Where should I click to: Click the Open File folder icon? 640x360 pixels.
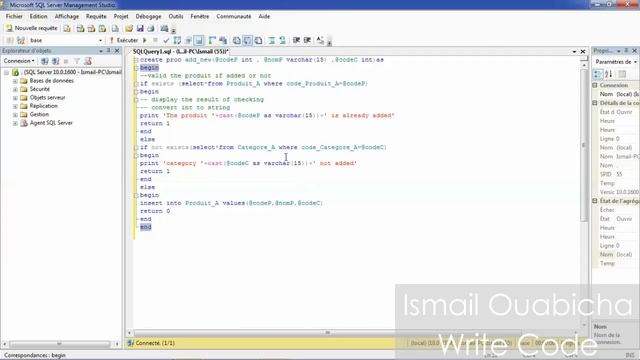coord(129,28)
